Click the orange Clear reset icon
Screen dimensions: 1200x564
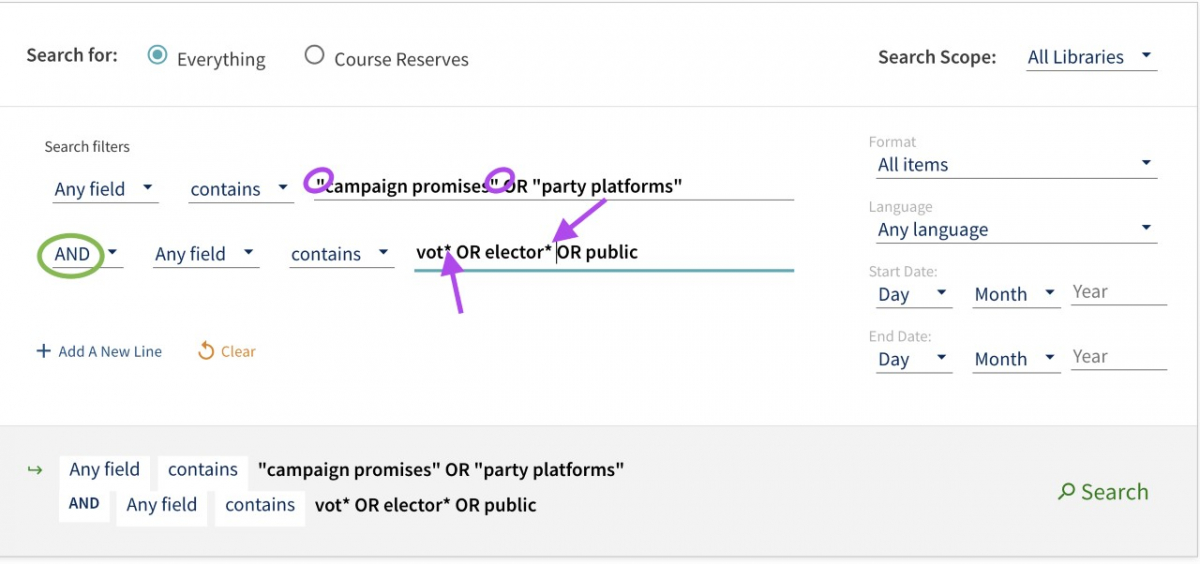coord(206,350)
